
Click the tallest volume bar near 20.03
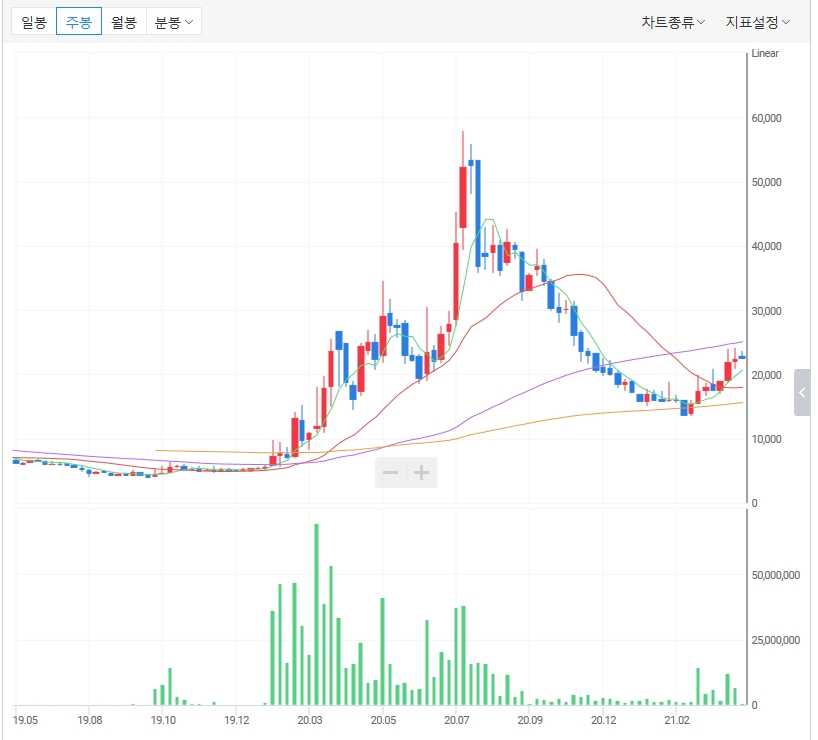point(316,614)
